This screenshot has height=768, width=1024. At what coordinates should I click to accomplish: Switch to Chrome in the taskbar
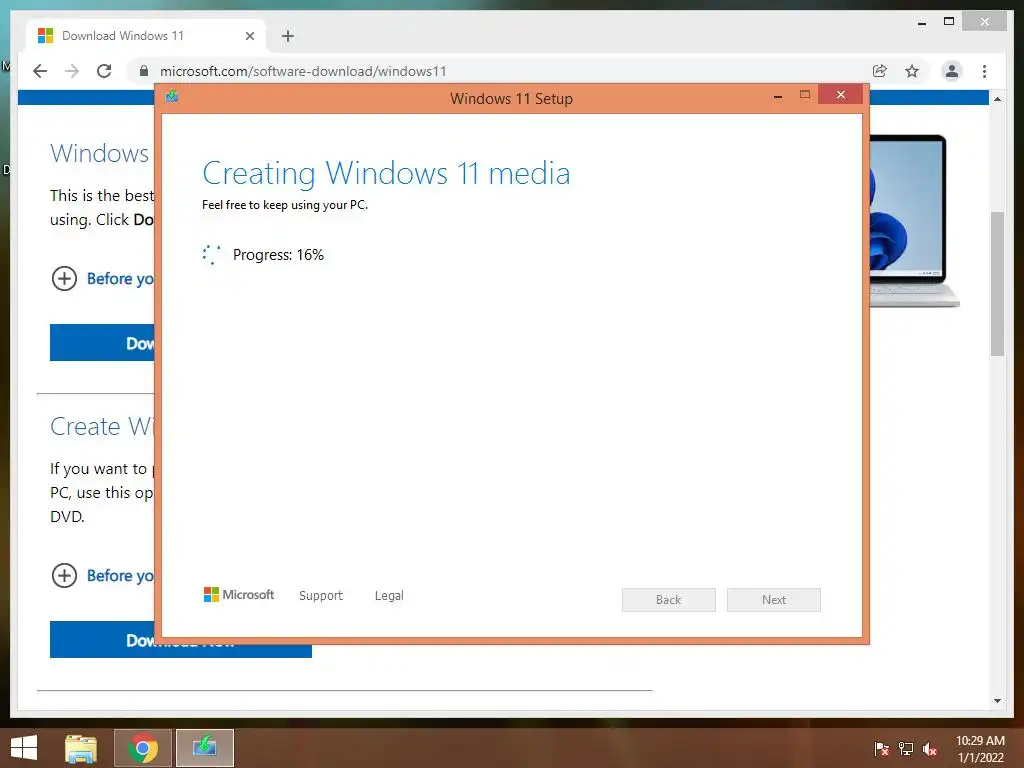point(143,748)
